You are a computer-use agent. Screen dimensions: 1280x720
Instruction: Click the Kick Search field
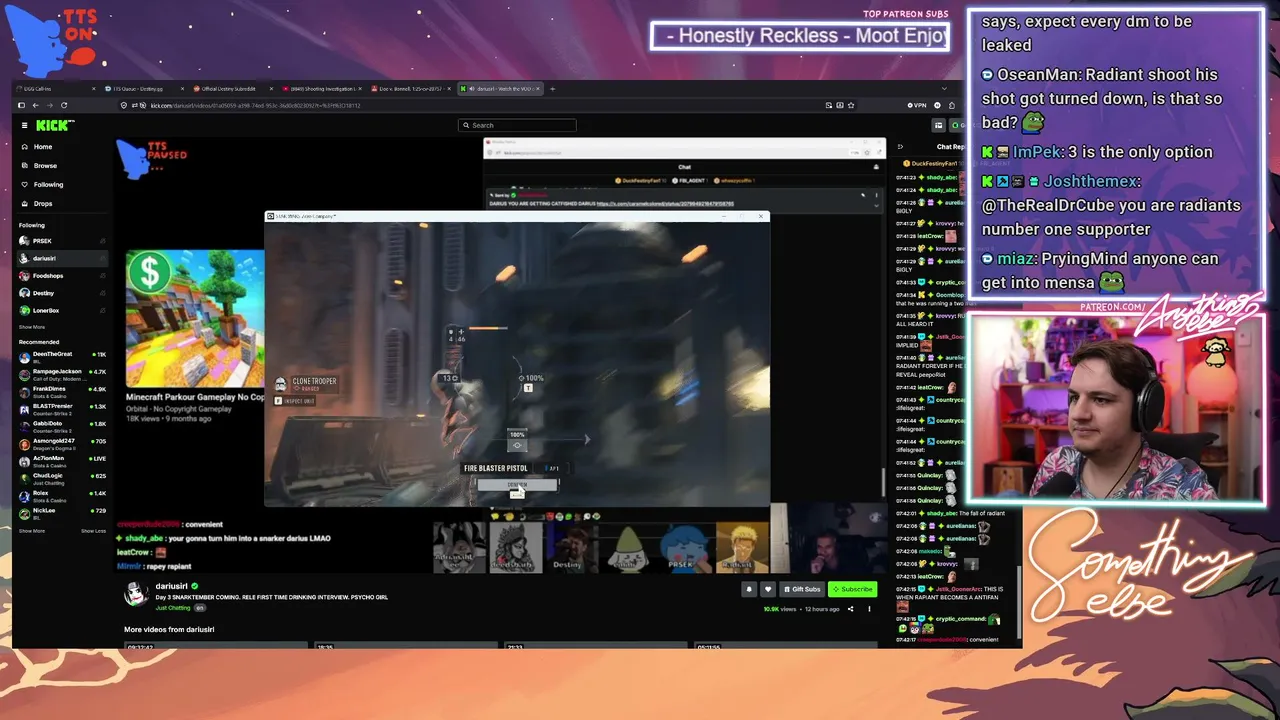tap(518, 125)
